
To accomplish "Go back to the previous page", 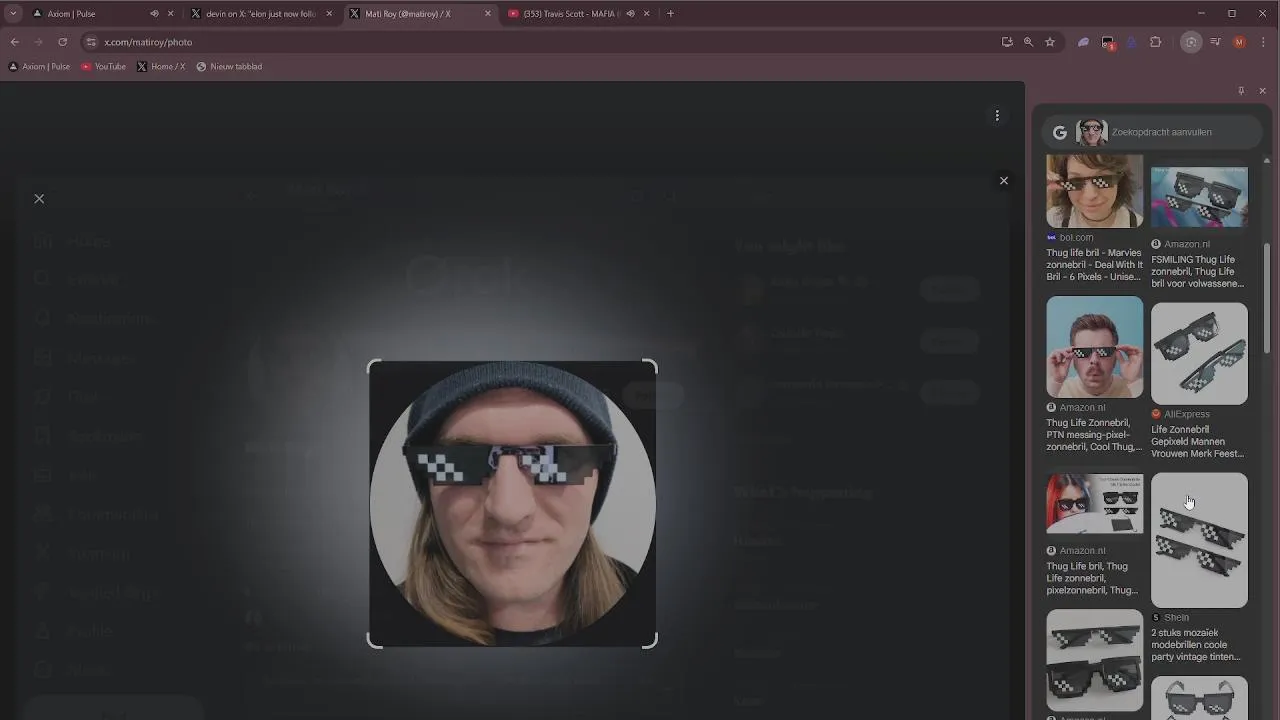I will 14,42.
